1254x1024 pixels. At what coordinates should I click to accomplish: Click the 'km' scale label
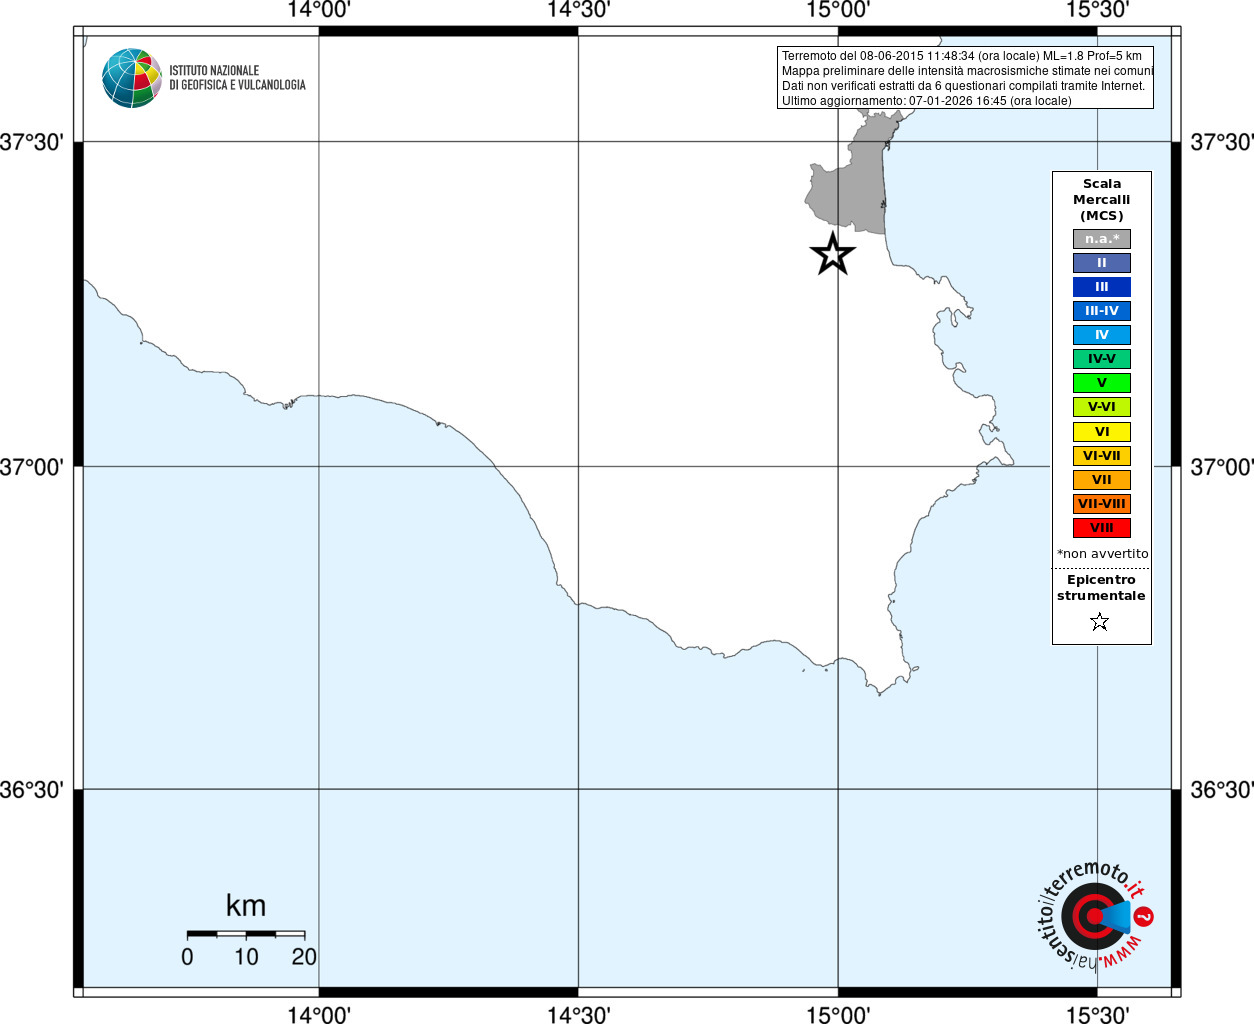pyautogui.click(x=246, y=906)
